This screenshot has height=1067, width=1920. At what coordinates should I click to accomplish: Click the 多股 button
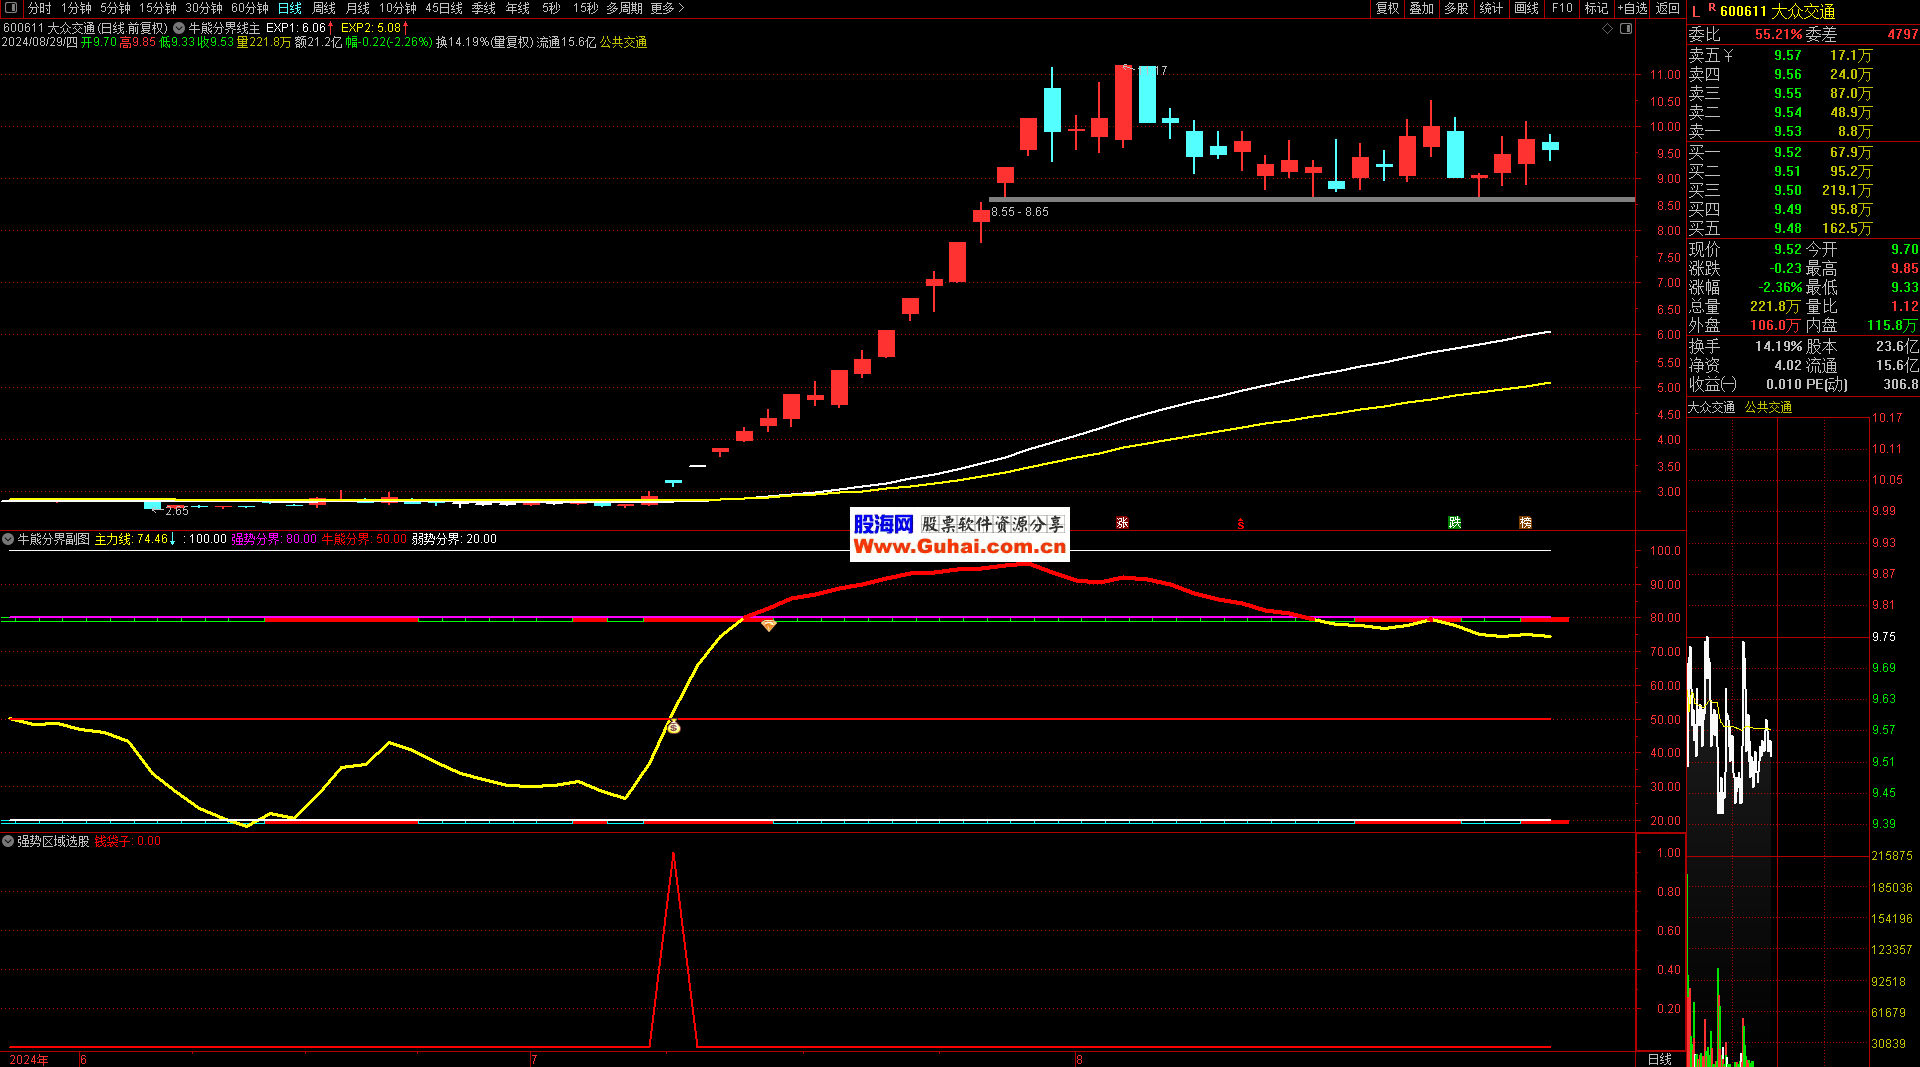point(1457,8)
